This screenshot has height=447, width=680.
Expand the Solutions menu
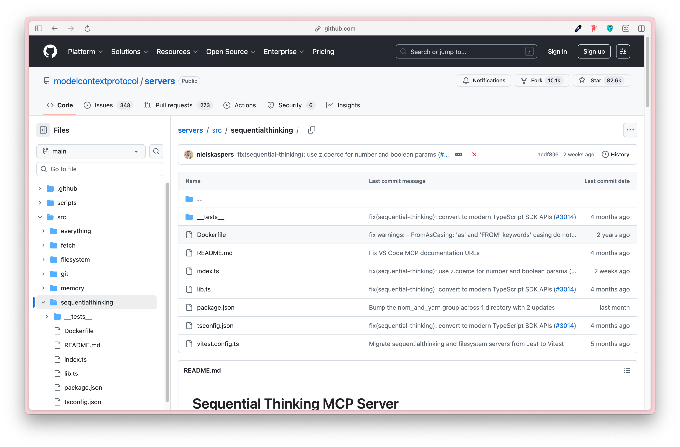click(130, 52)
